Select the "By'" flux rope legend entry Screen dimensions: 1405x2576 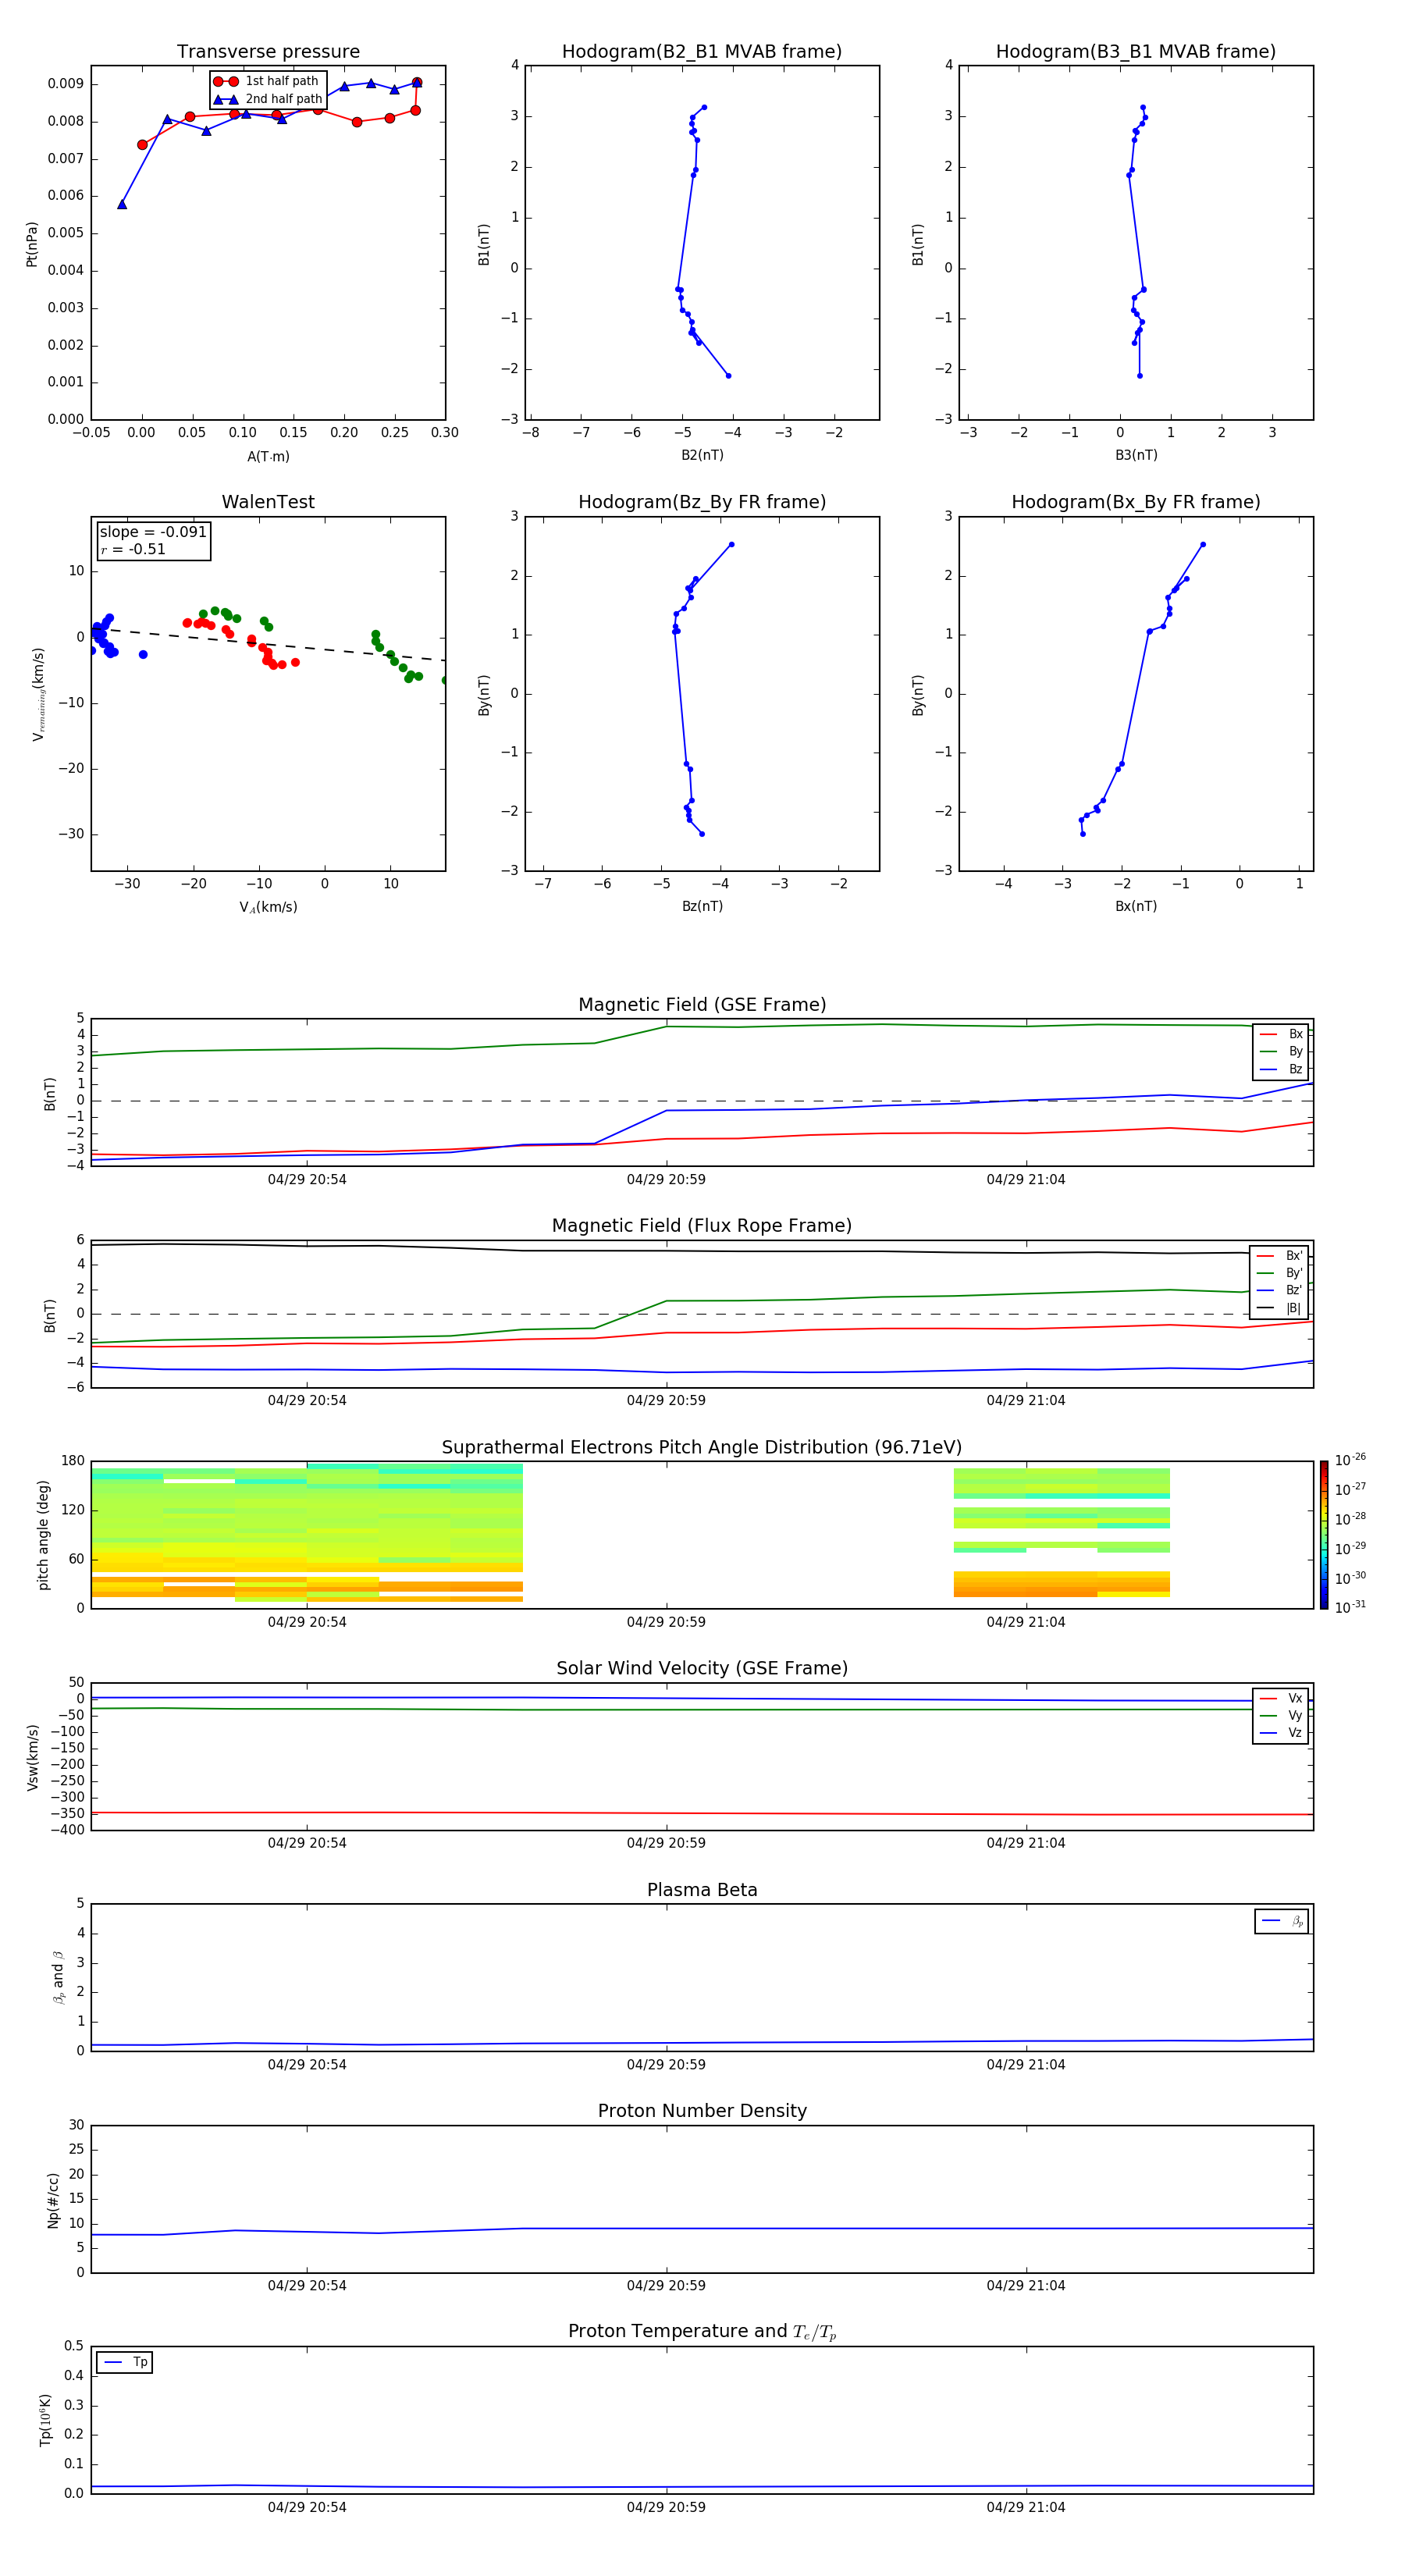(1280, 1273)
